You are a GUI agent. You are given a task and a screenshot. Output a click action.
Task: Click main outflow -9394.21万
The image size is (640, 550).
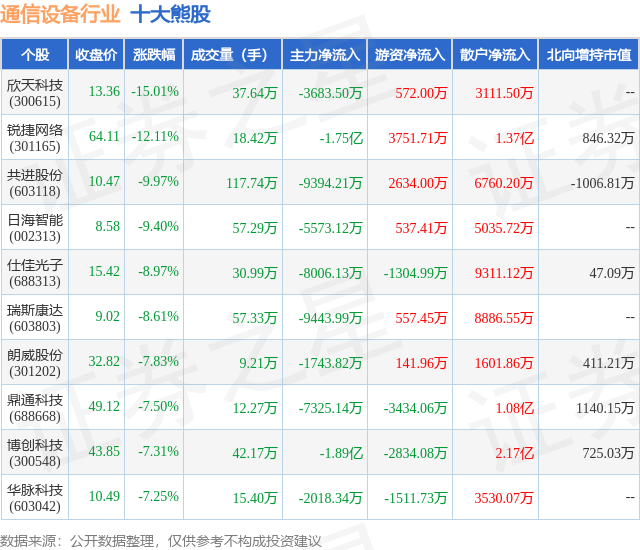pos(330,183)
